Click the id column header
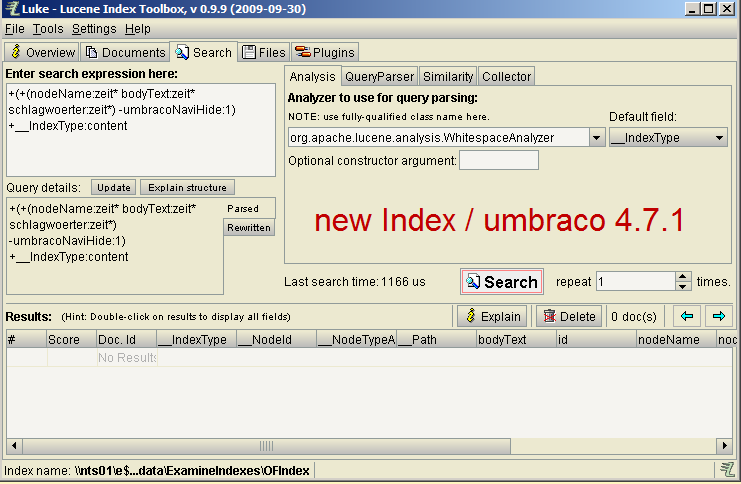Image resolution: width=741 pixels, height=484 pixels. click(x=596, y=339)
